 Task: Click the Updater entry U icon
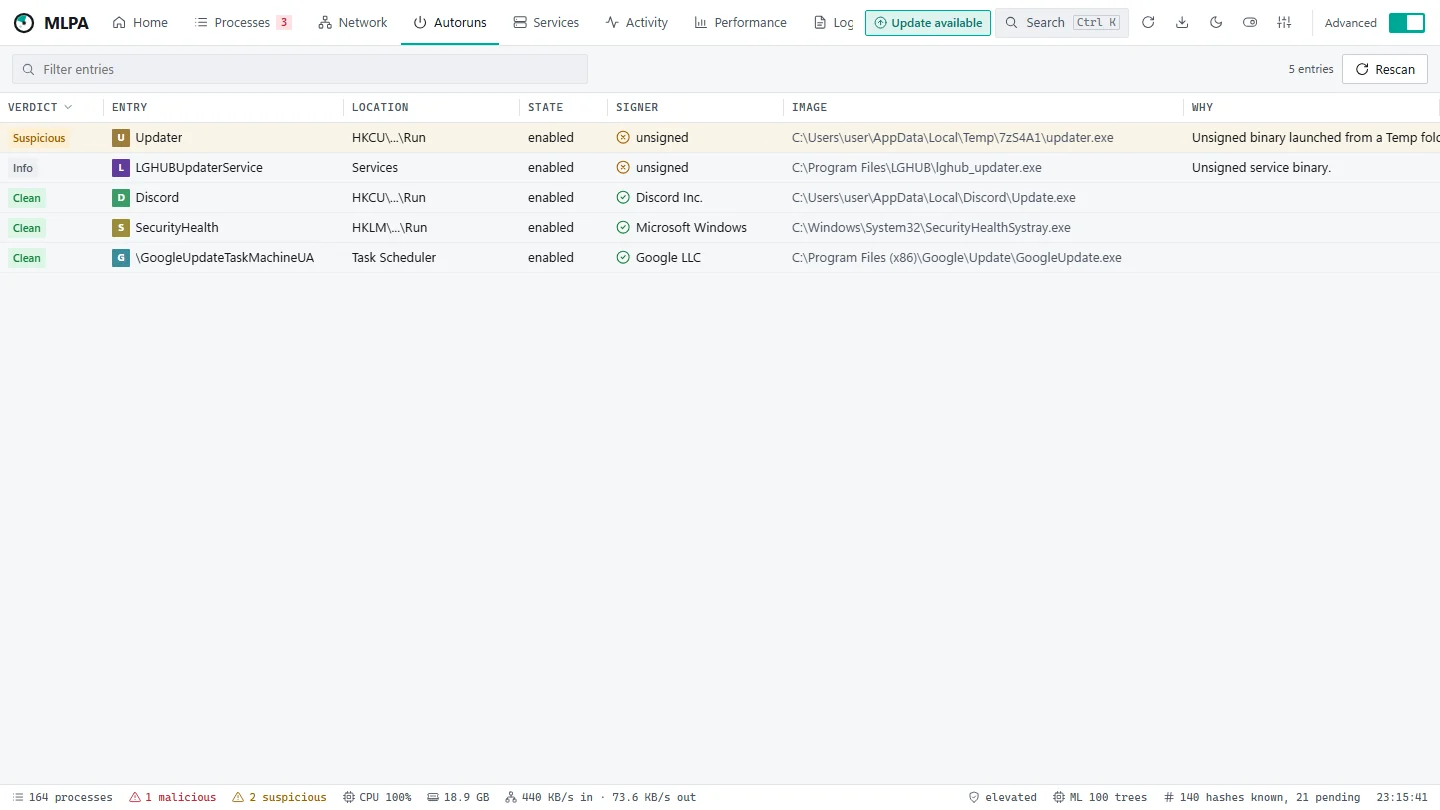pos(121,138)
